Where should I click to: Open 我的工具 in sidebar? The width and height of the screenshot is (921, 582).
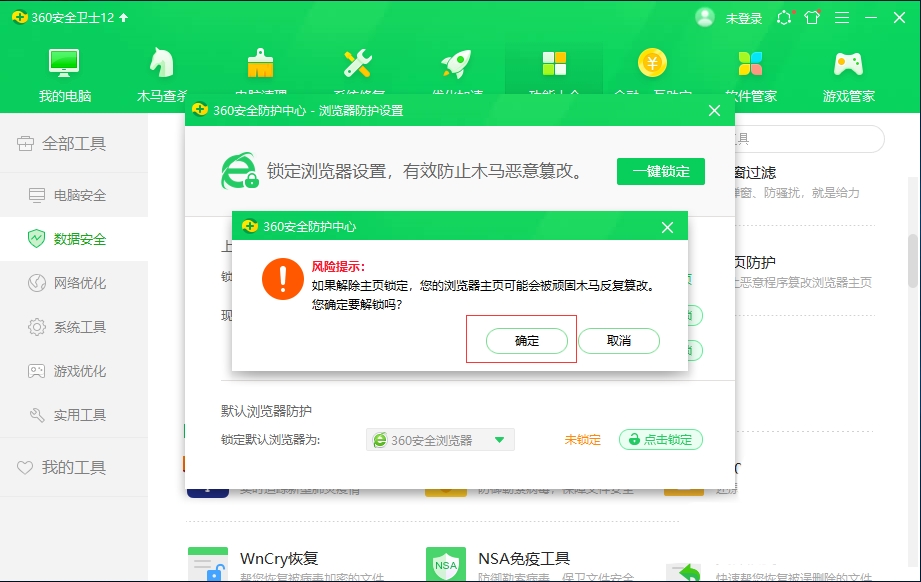pos(74,467)
